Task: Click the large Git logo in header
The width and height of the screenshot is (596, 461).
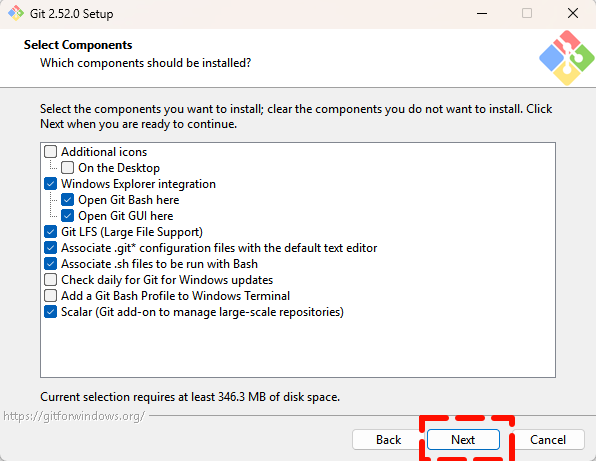Action: point(567,58)
